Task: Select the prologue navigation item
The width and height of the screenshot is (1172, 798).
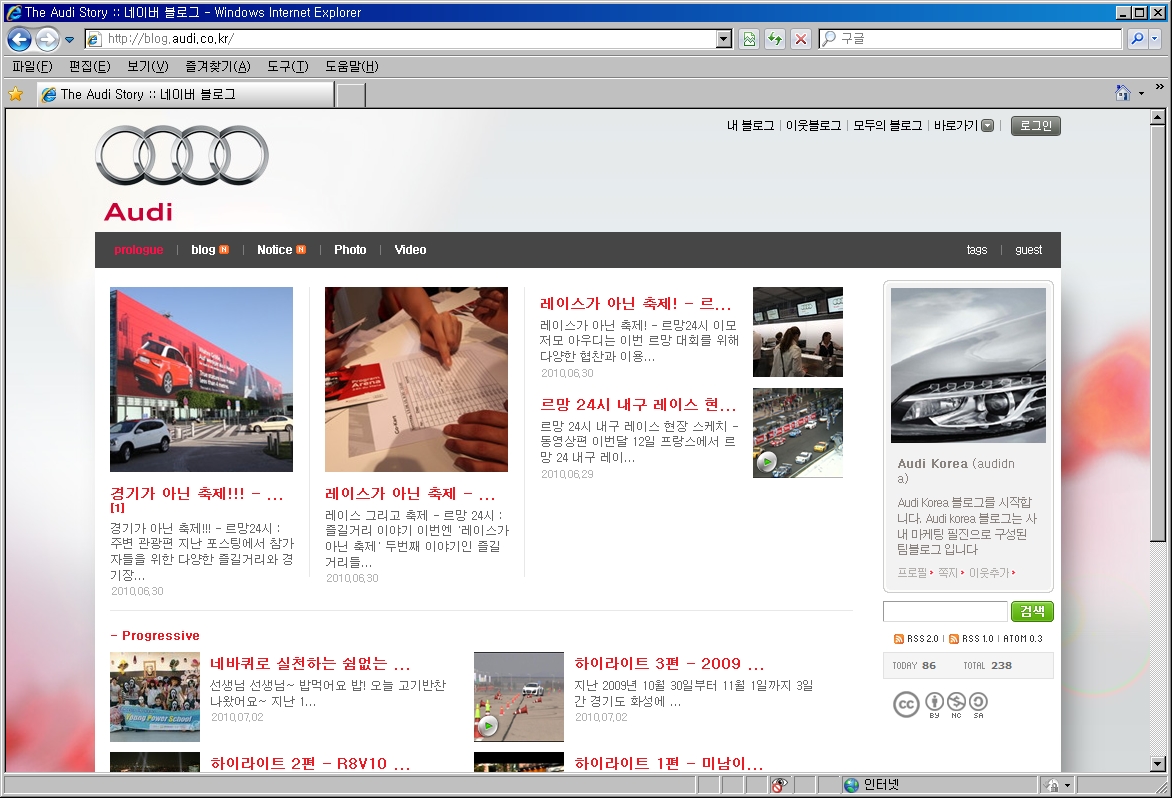Action: (x=138, y=250)
